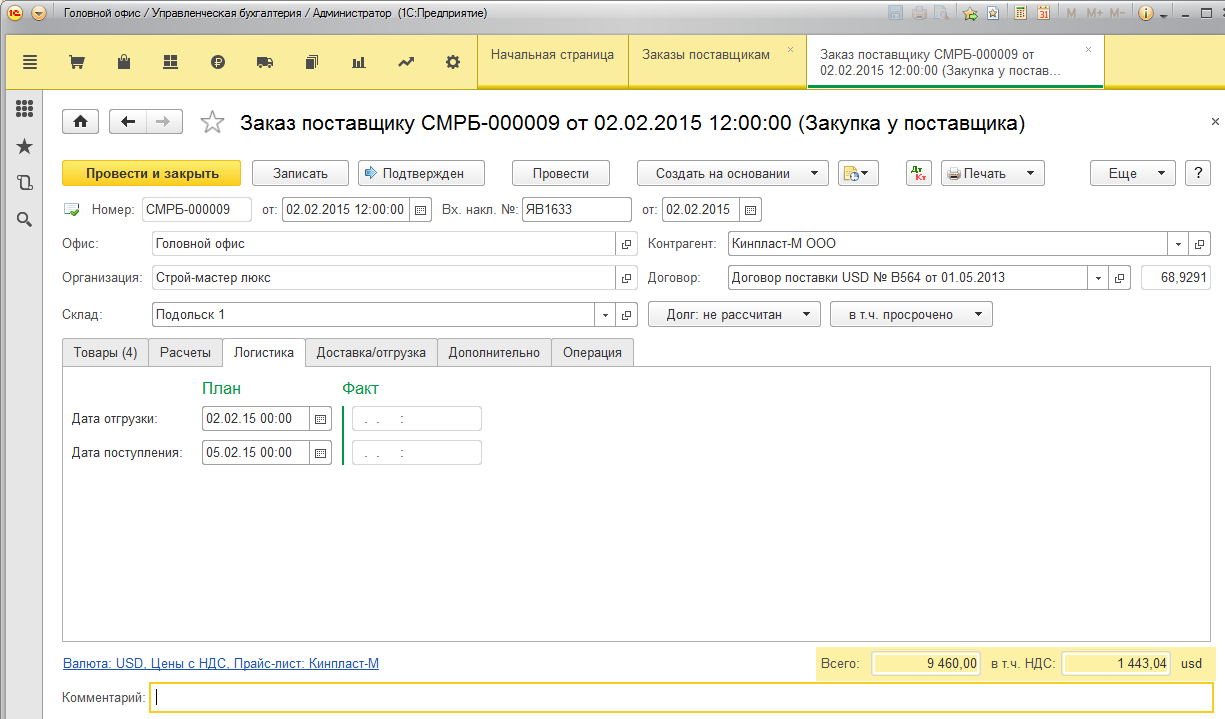
Task: Pick planned shipment date from calendar
Action: coord(321,419)
